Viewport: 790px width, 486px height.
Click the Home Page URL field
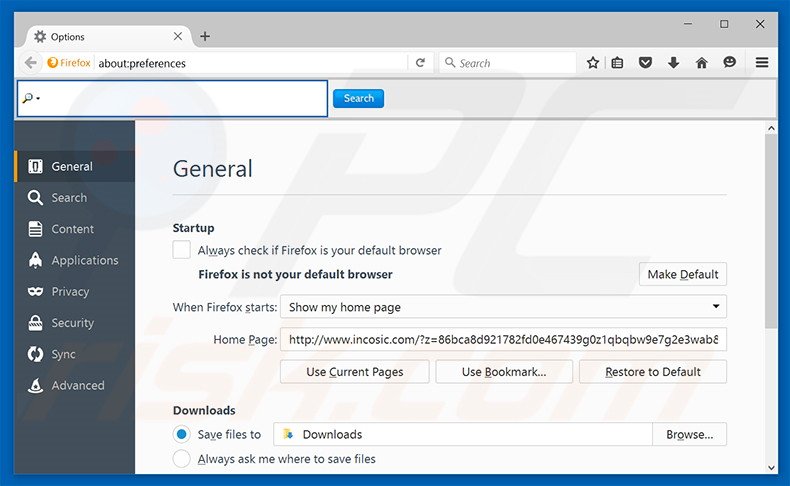(x=502, y=340)
